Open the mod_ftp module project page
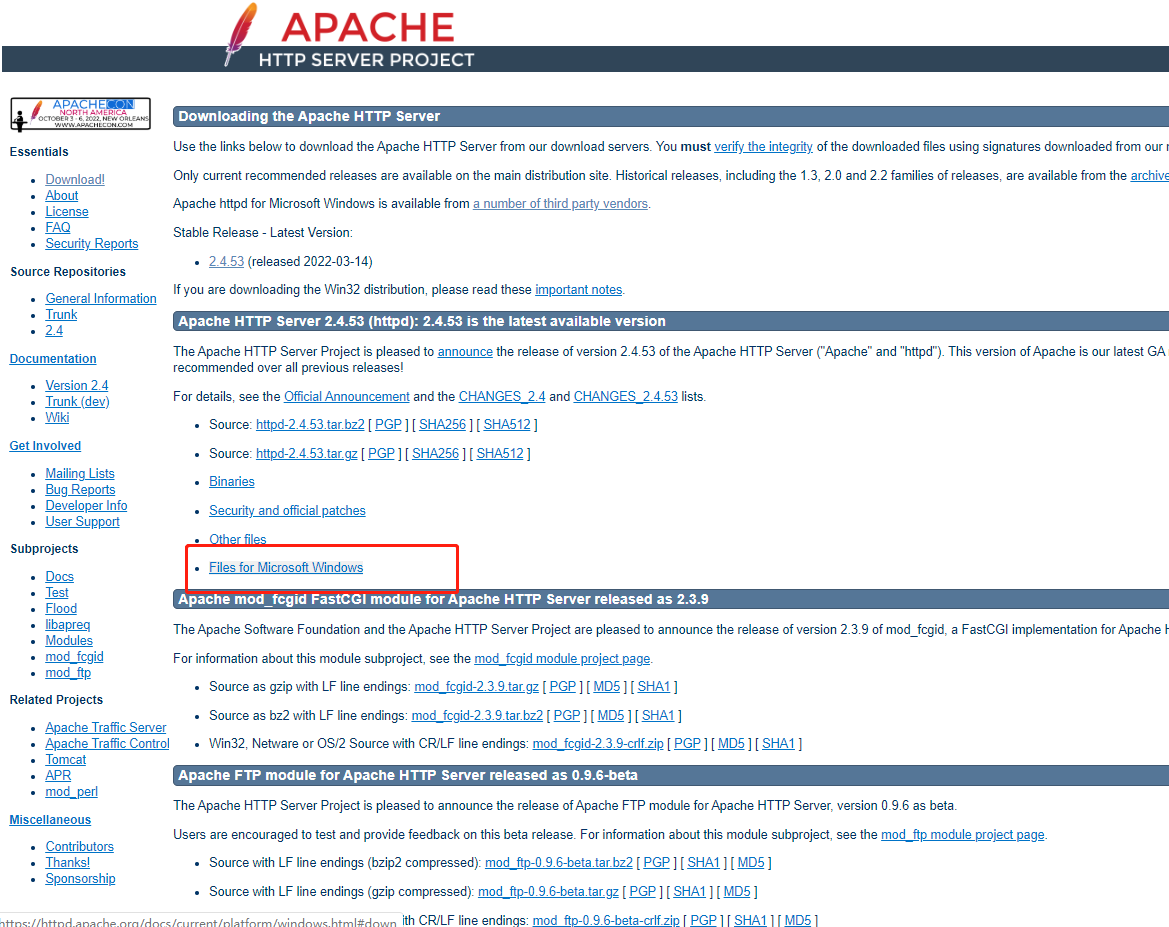This screenshot has width=1169, height=927. [x=962, y=835]
